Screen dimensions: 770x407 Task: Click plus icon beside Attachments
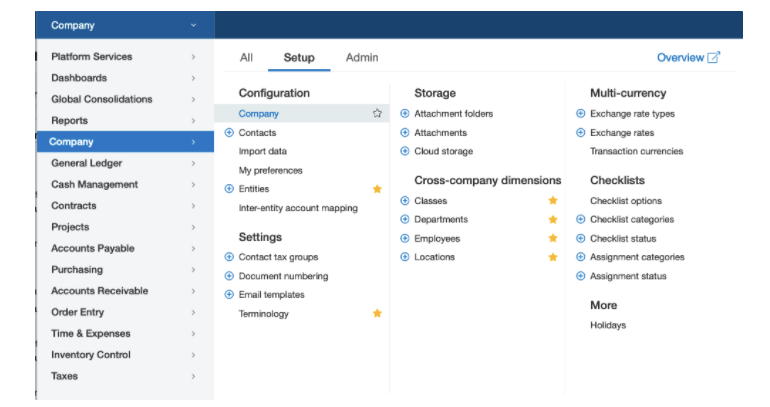[405, 133]
